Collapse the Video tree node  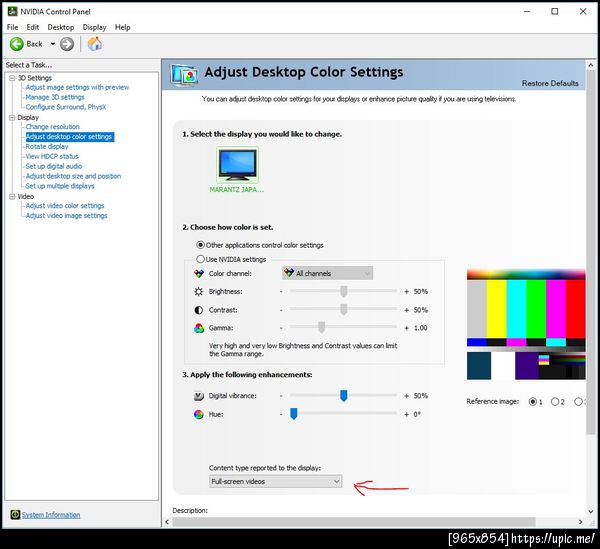click(12, 196)
